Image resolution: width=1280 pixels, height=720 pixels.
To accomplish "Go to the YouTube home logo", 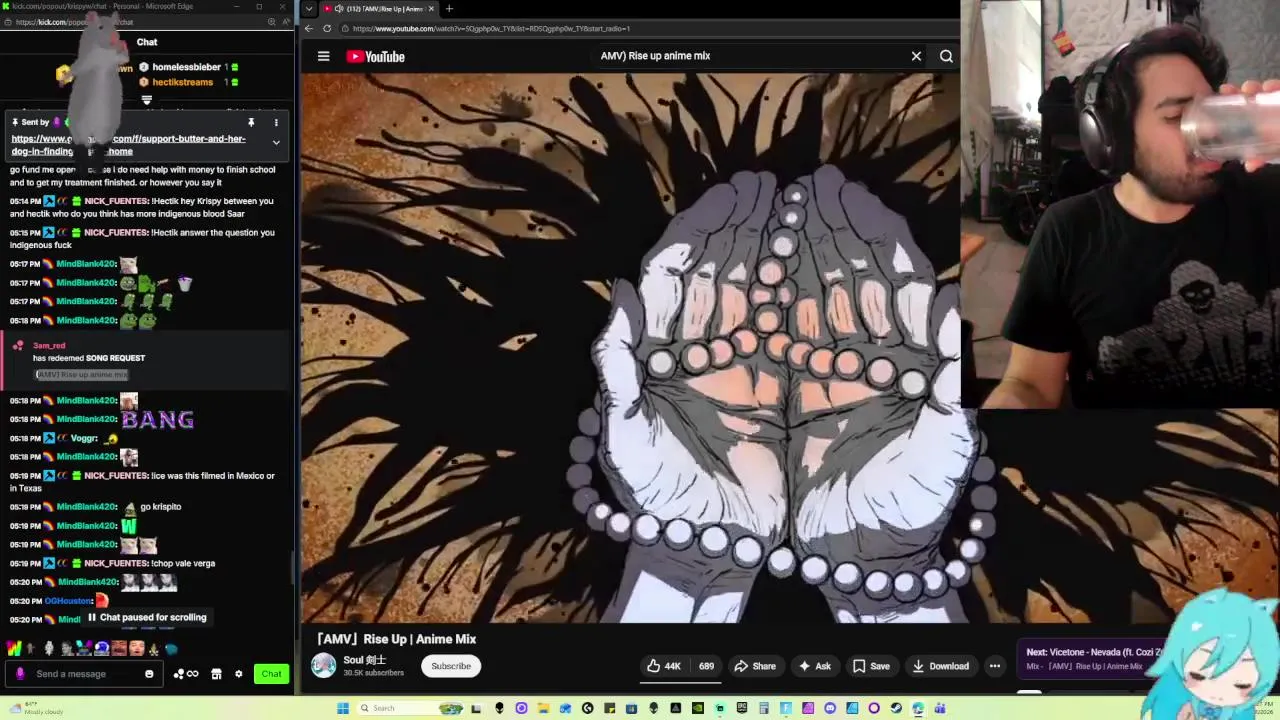I will 376,56.
